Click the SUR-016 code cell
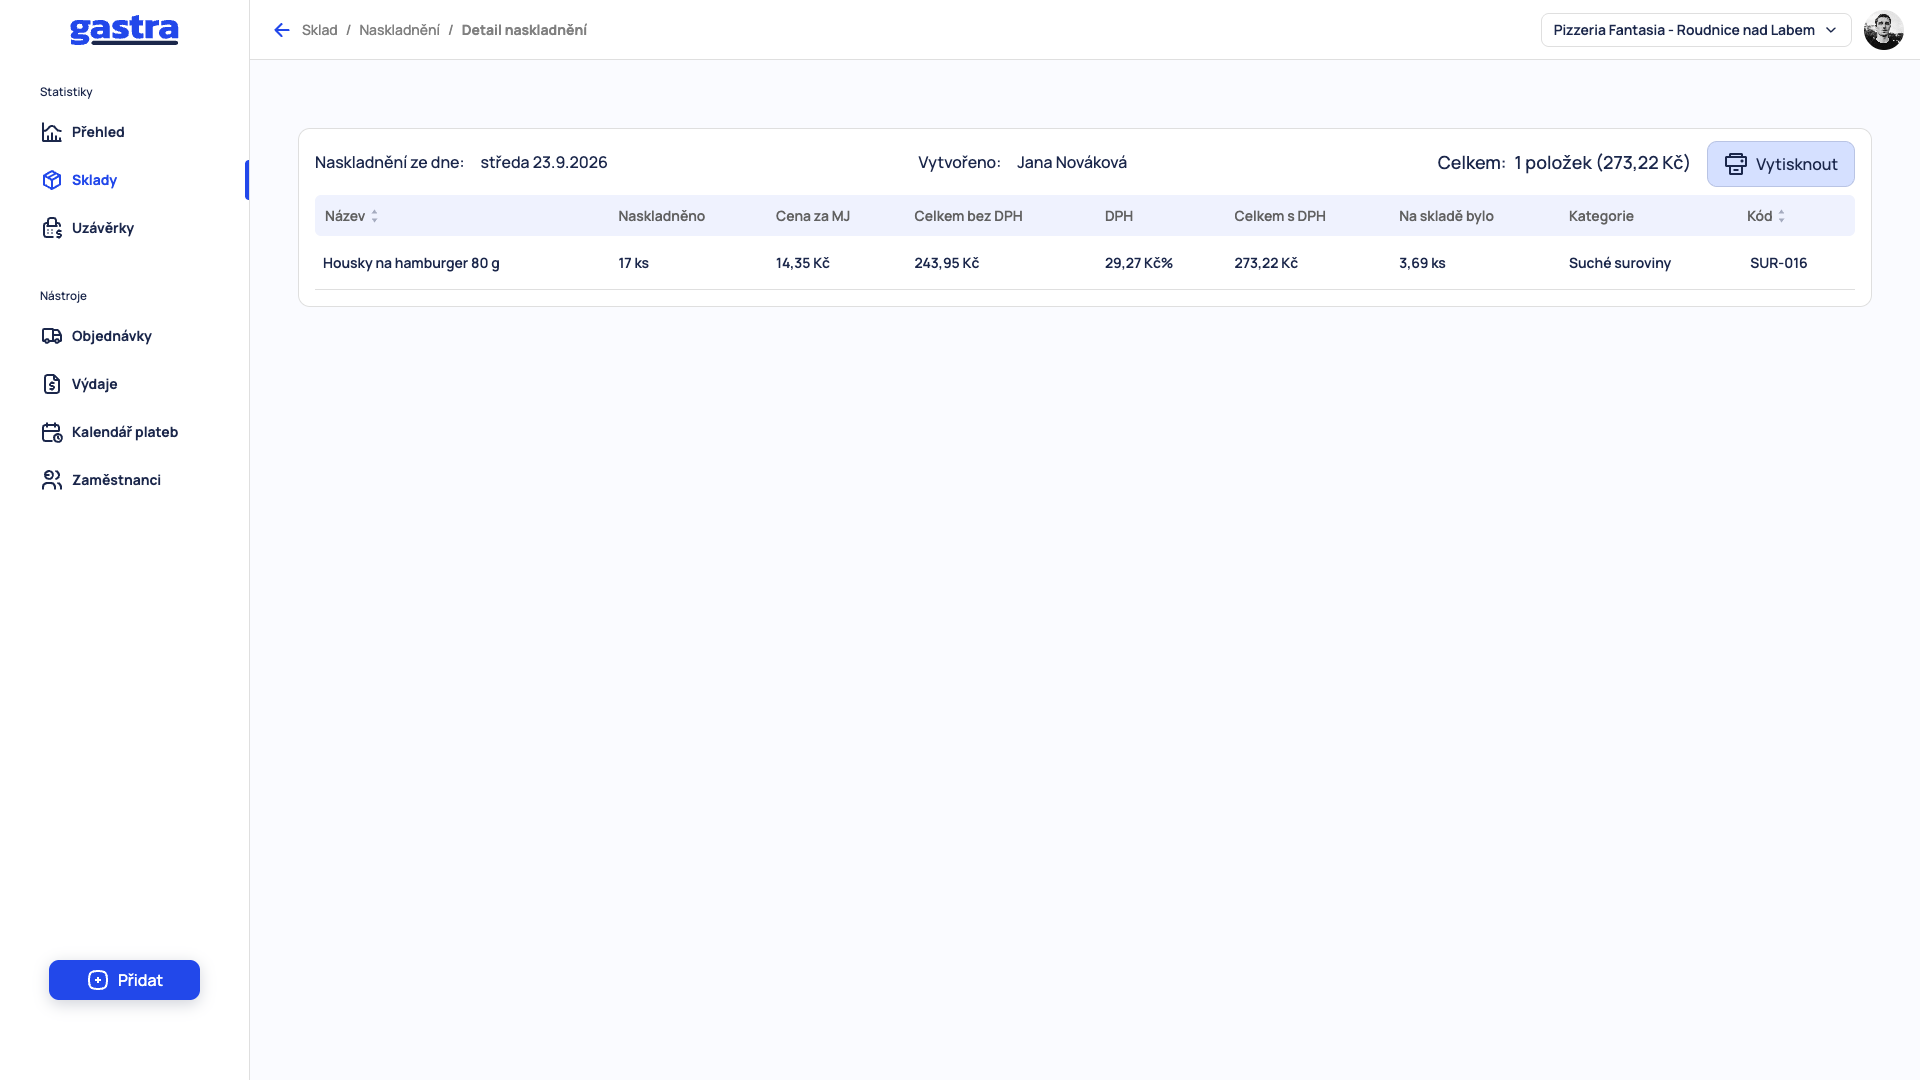The height and width of the screenshot is (1080, 1920). tap(1779, 263)
